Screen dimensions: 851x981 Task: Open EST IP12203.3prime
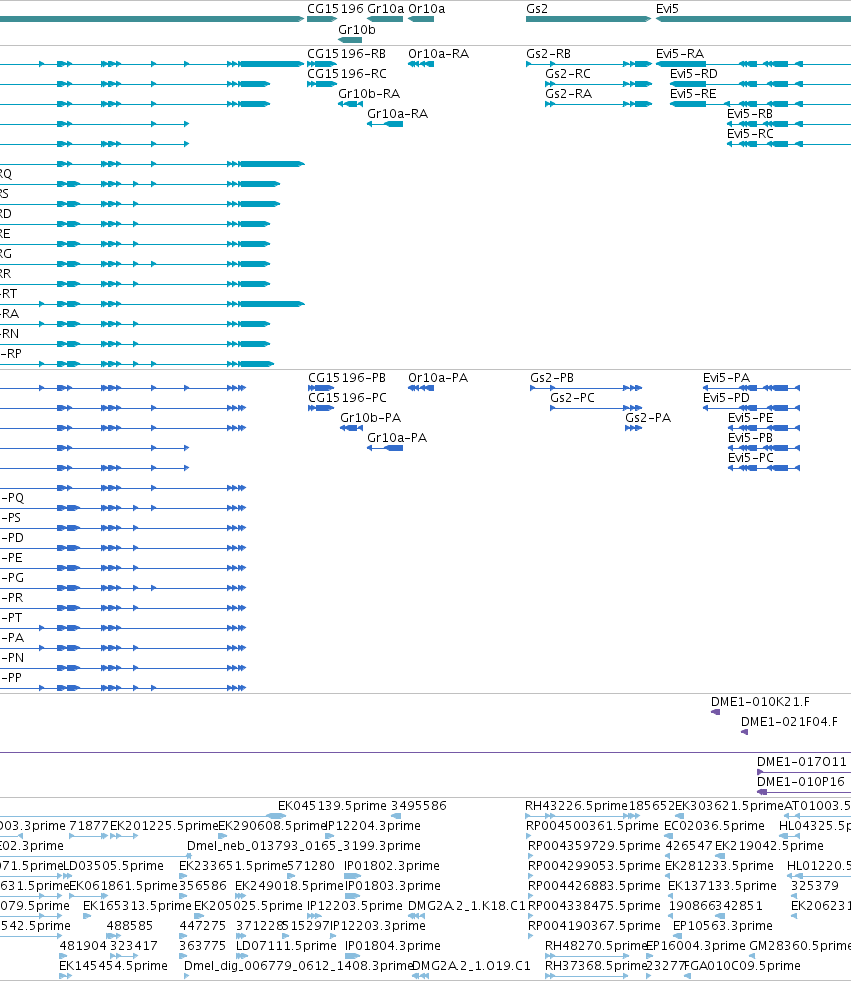click(x=378, y=926)
